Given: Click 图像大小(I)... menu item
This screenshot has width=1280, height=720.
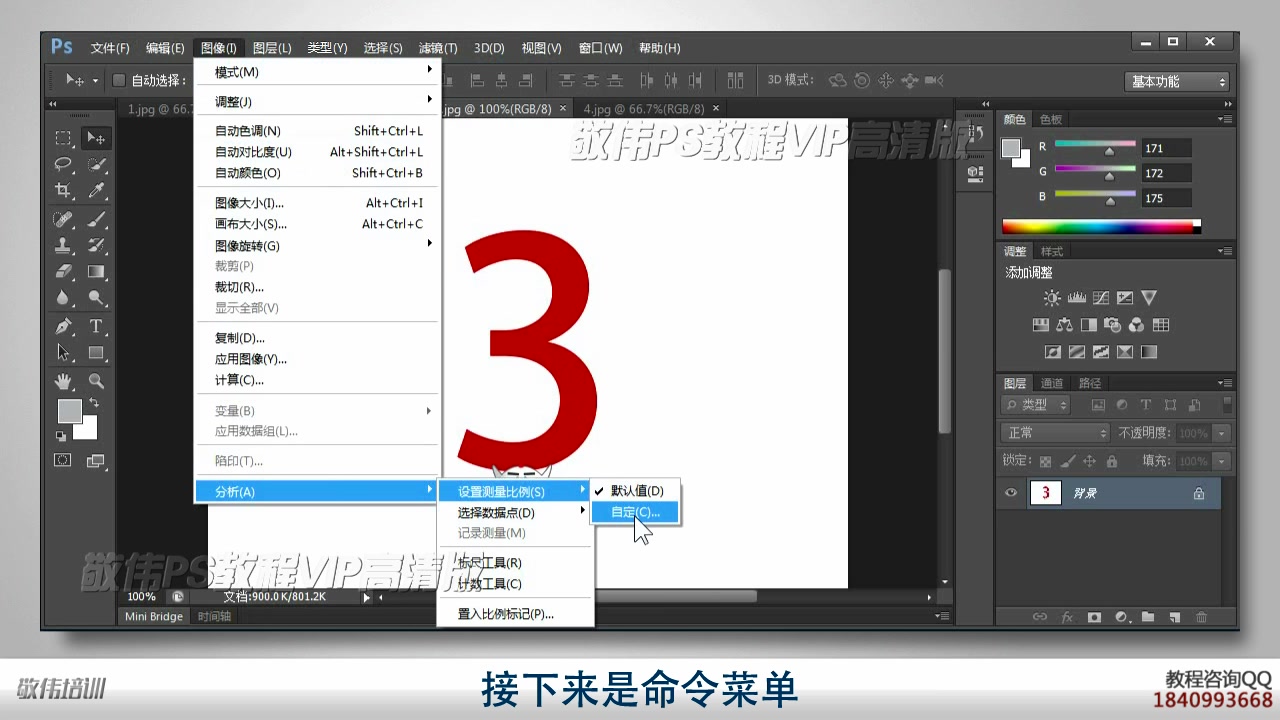Looking at the screenshot, I should click(318, 203).
